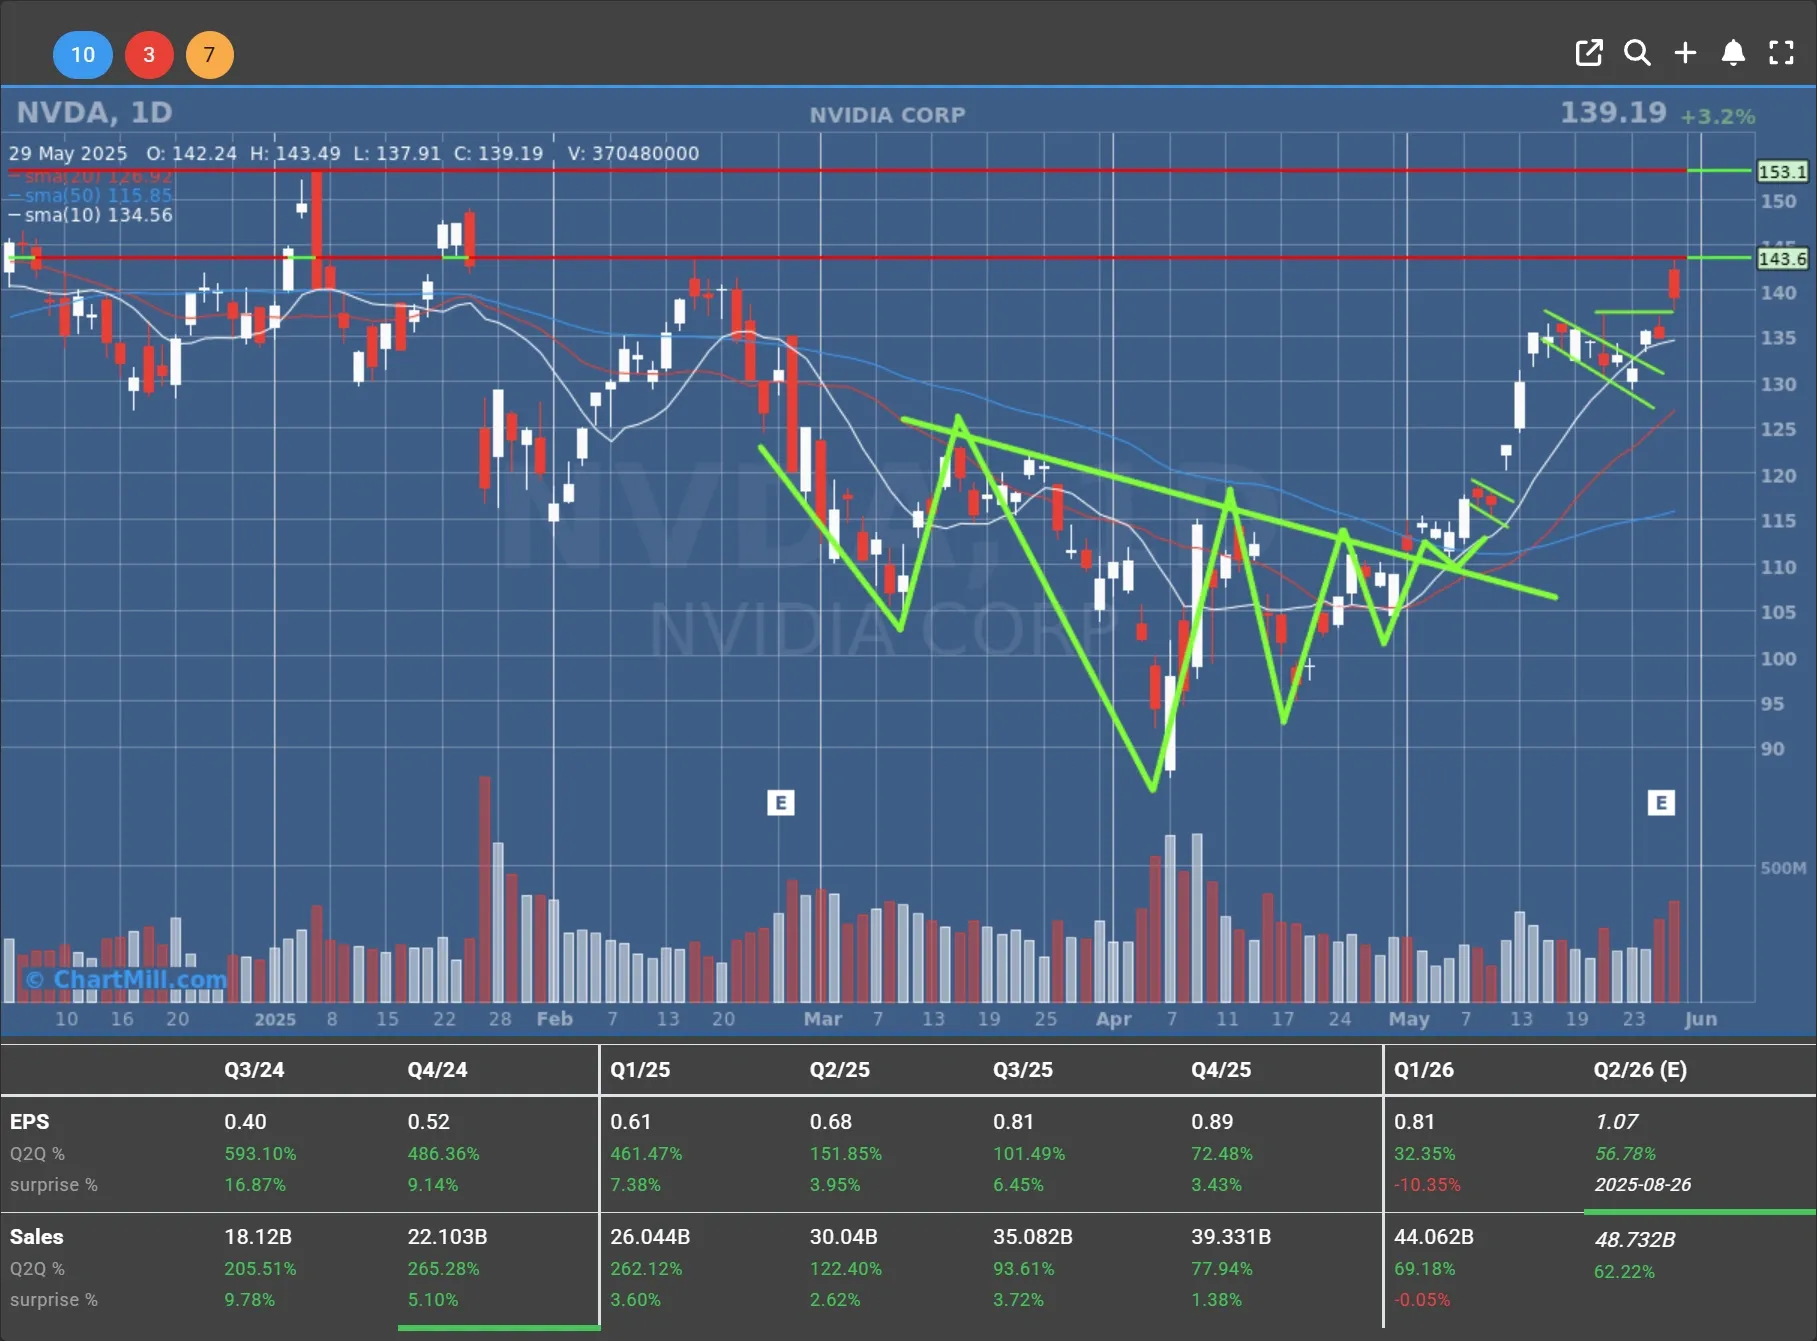
Task: Click the magnifier search icon
Action: (x=1637, y=53)
